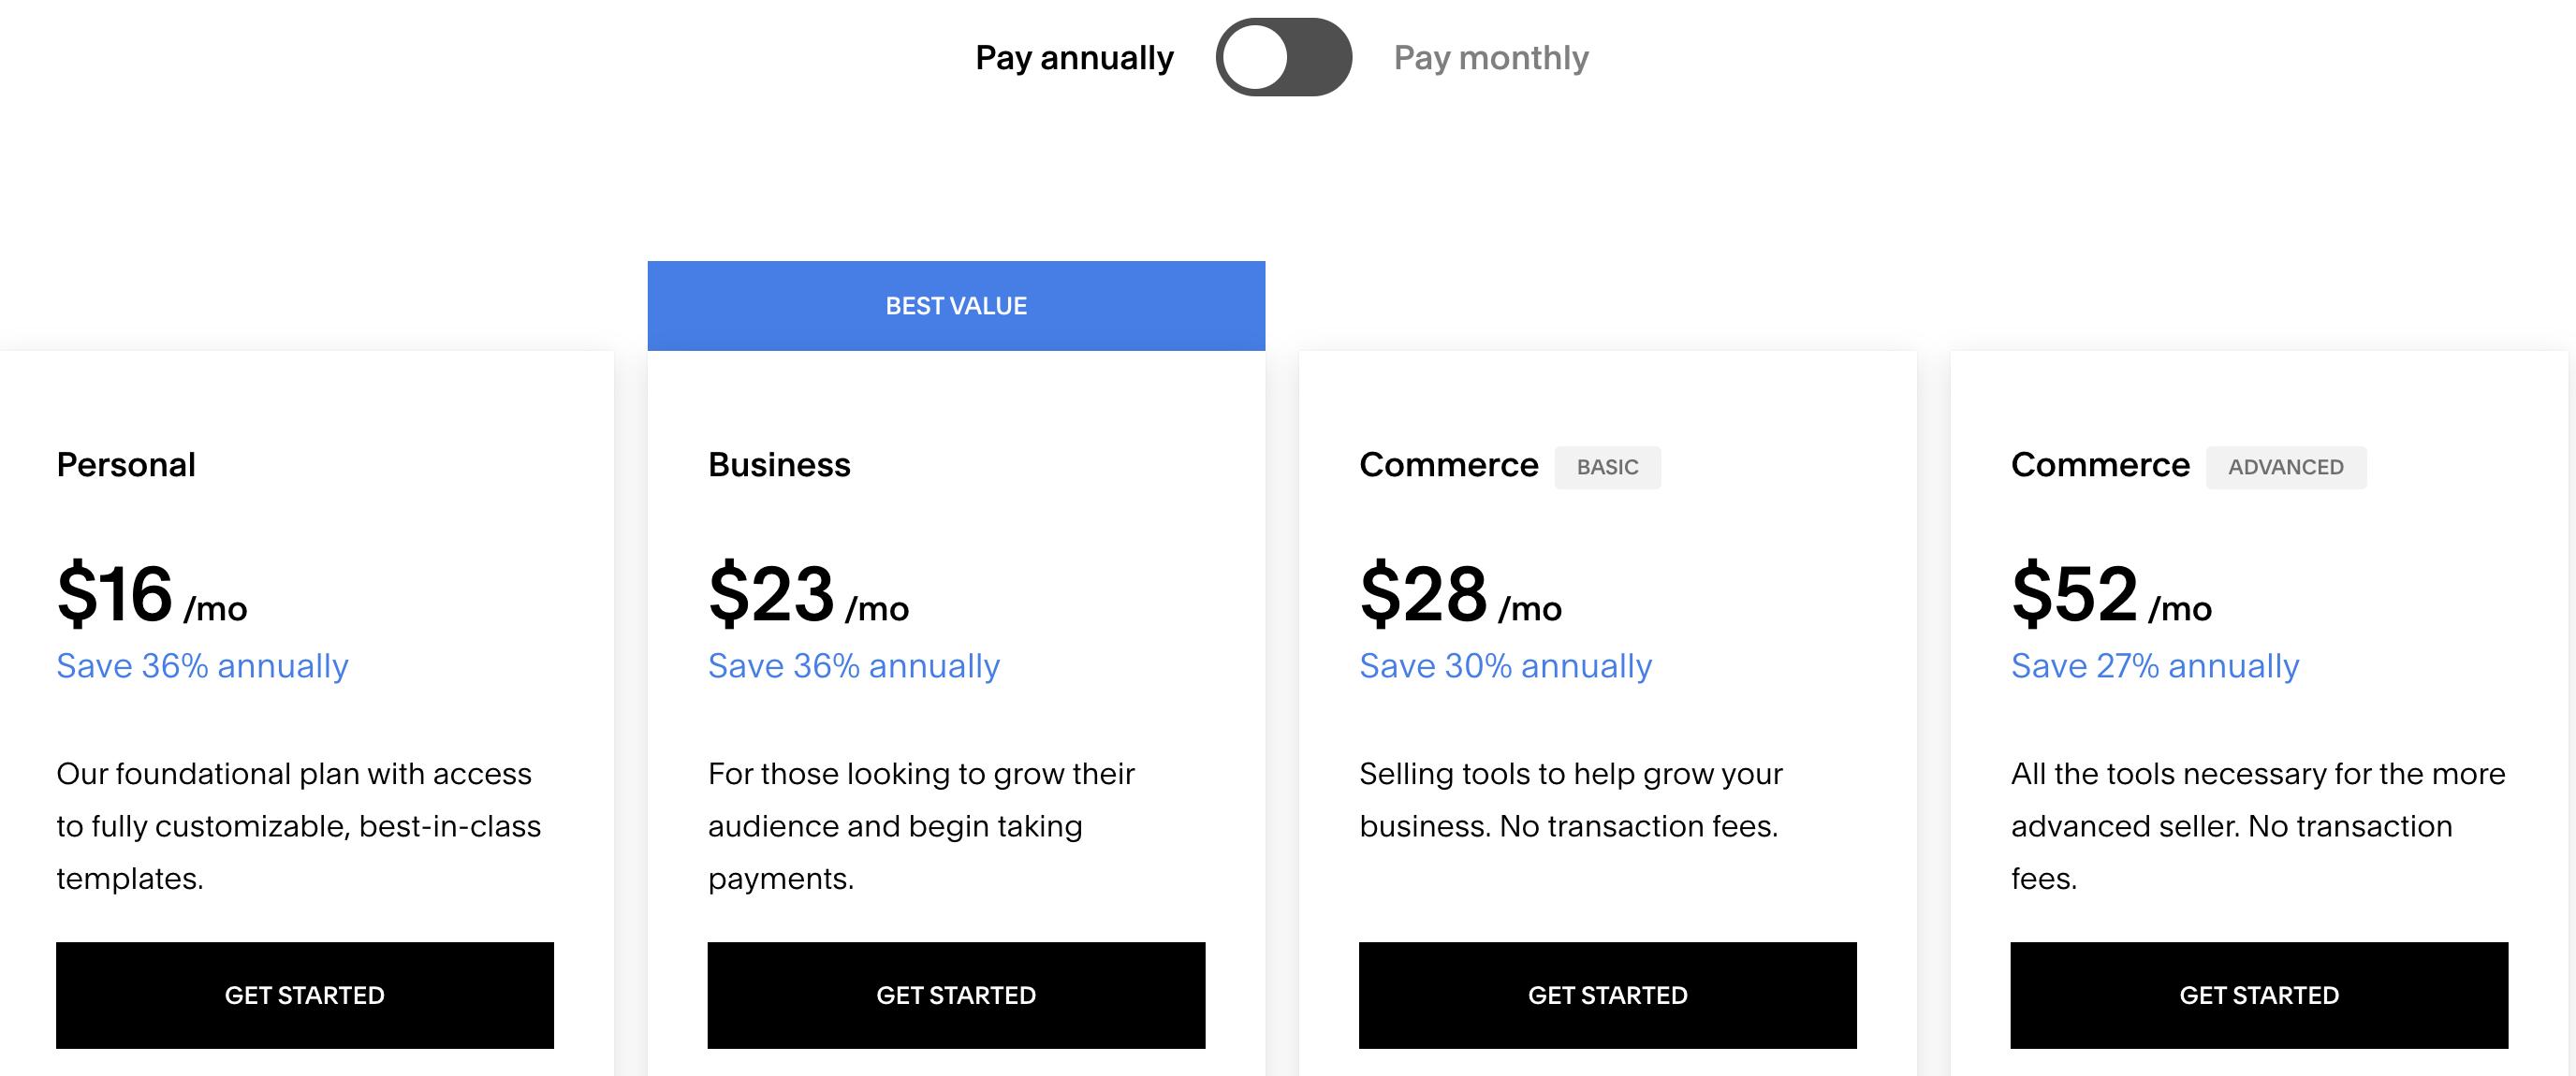
Task: Click the $16 per month price
Action: (x=151, y=595)
